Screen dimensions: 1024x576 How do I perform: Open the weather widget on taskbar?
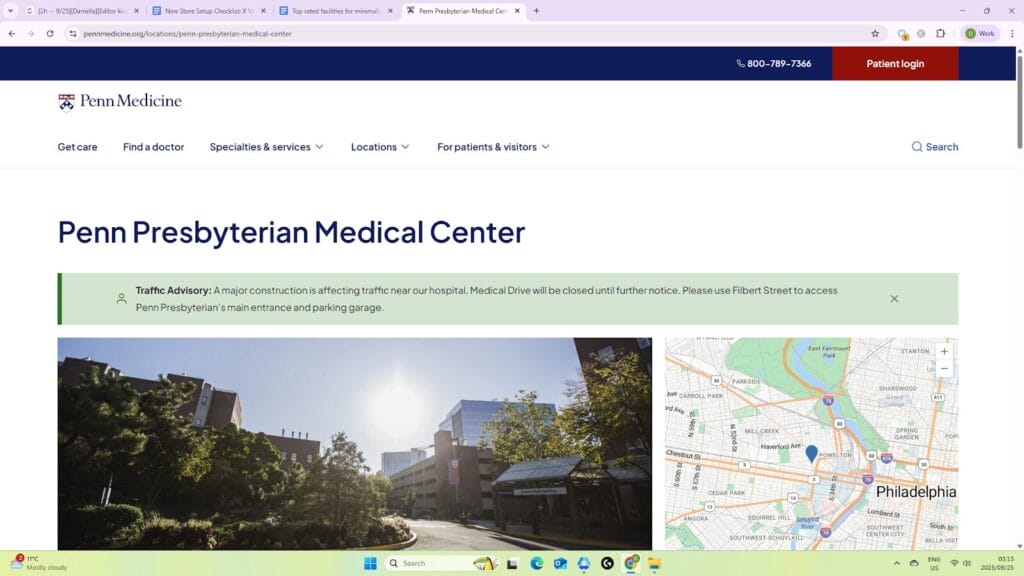pos(38,563)
